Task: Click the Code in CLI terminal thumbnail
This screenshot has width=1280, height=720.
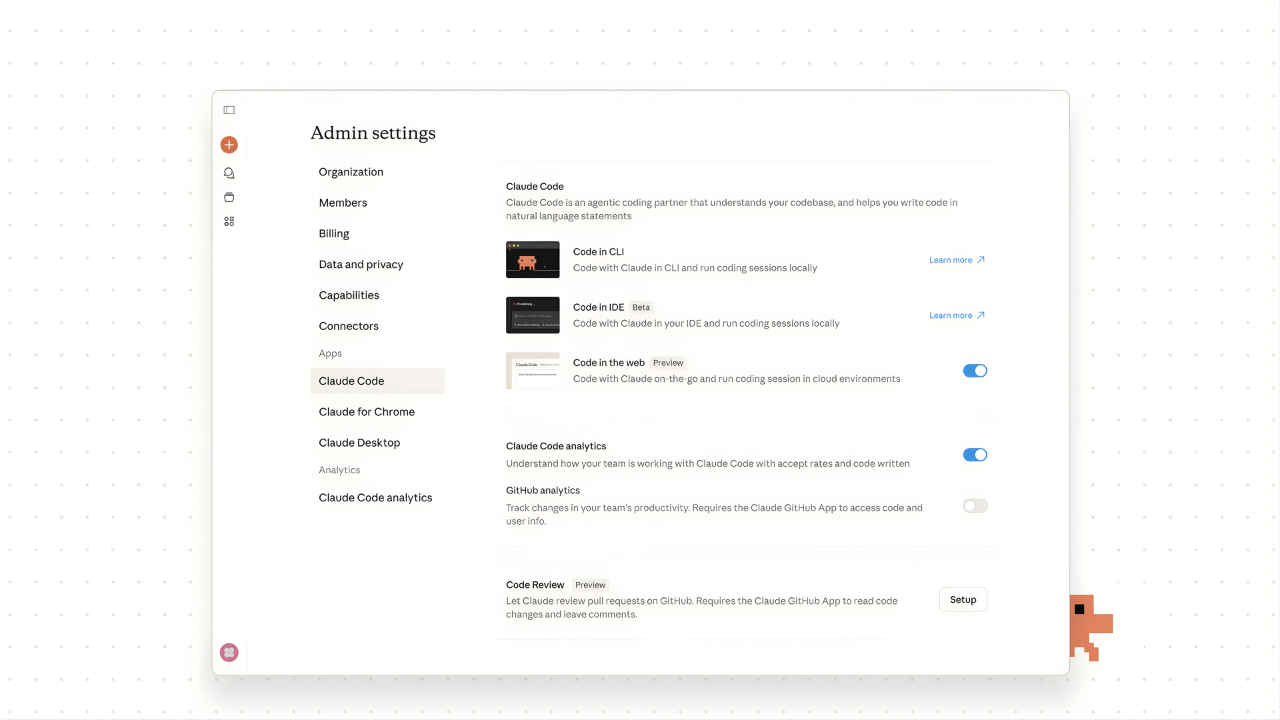Action: pos(532,259)
